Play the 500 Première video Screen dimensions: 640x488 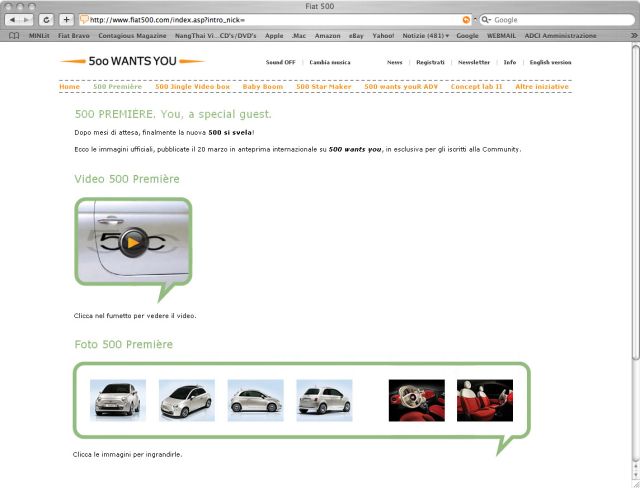point(133,242)
